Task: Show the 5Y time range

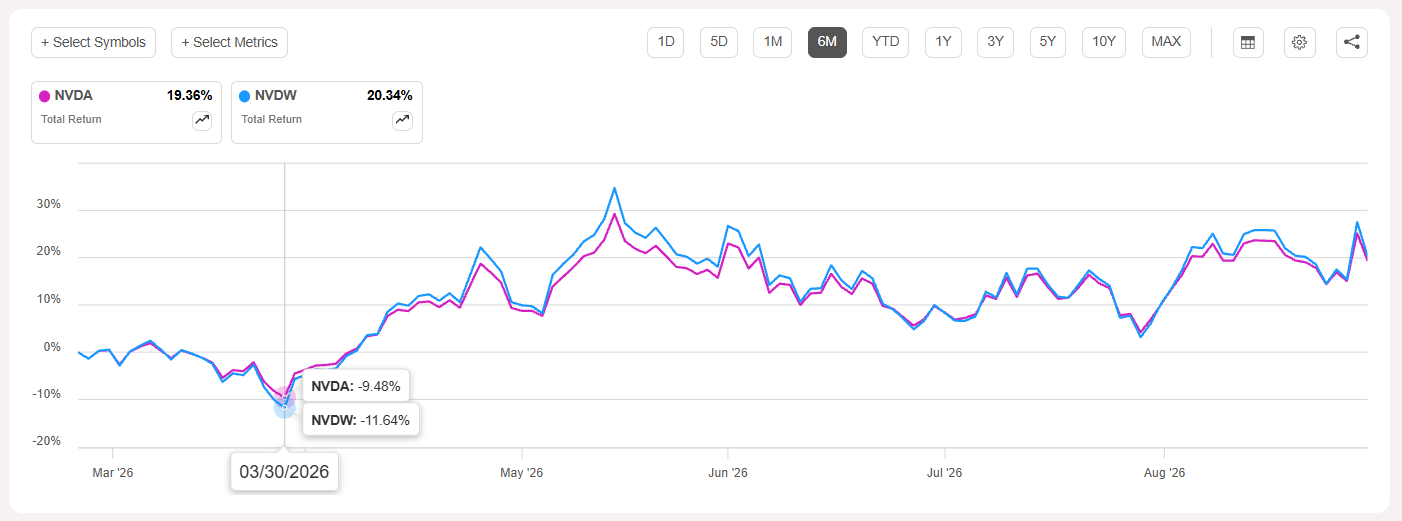Action: [1048, 42]
